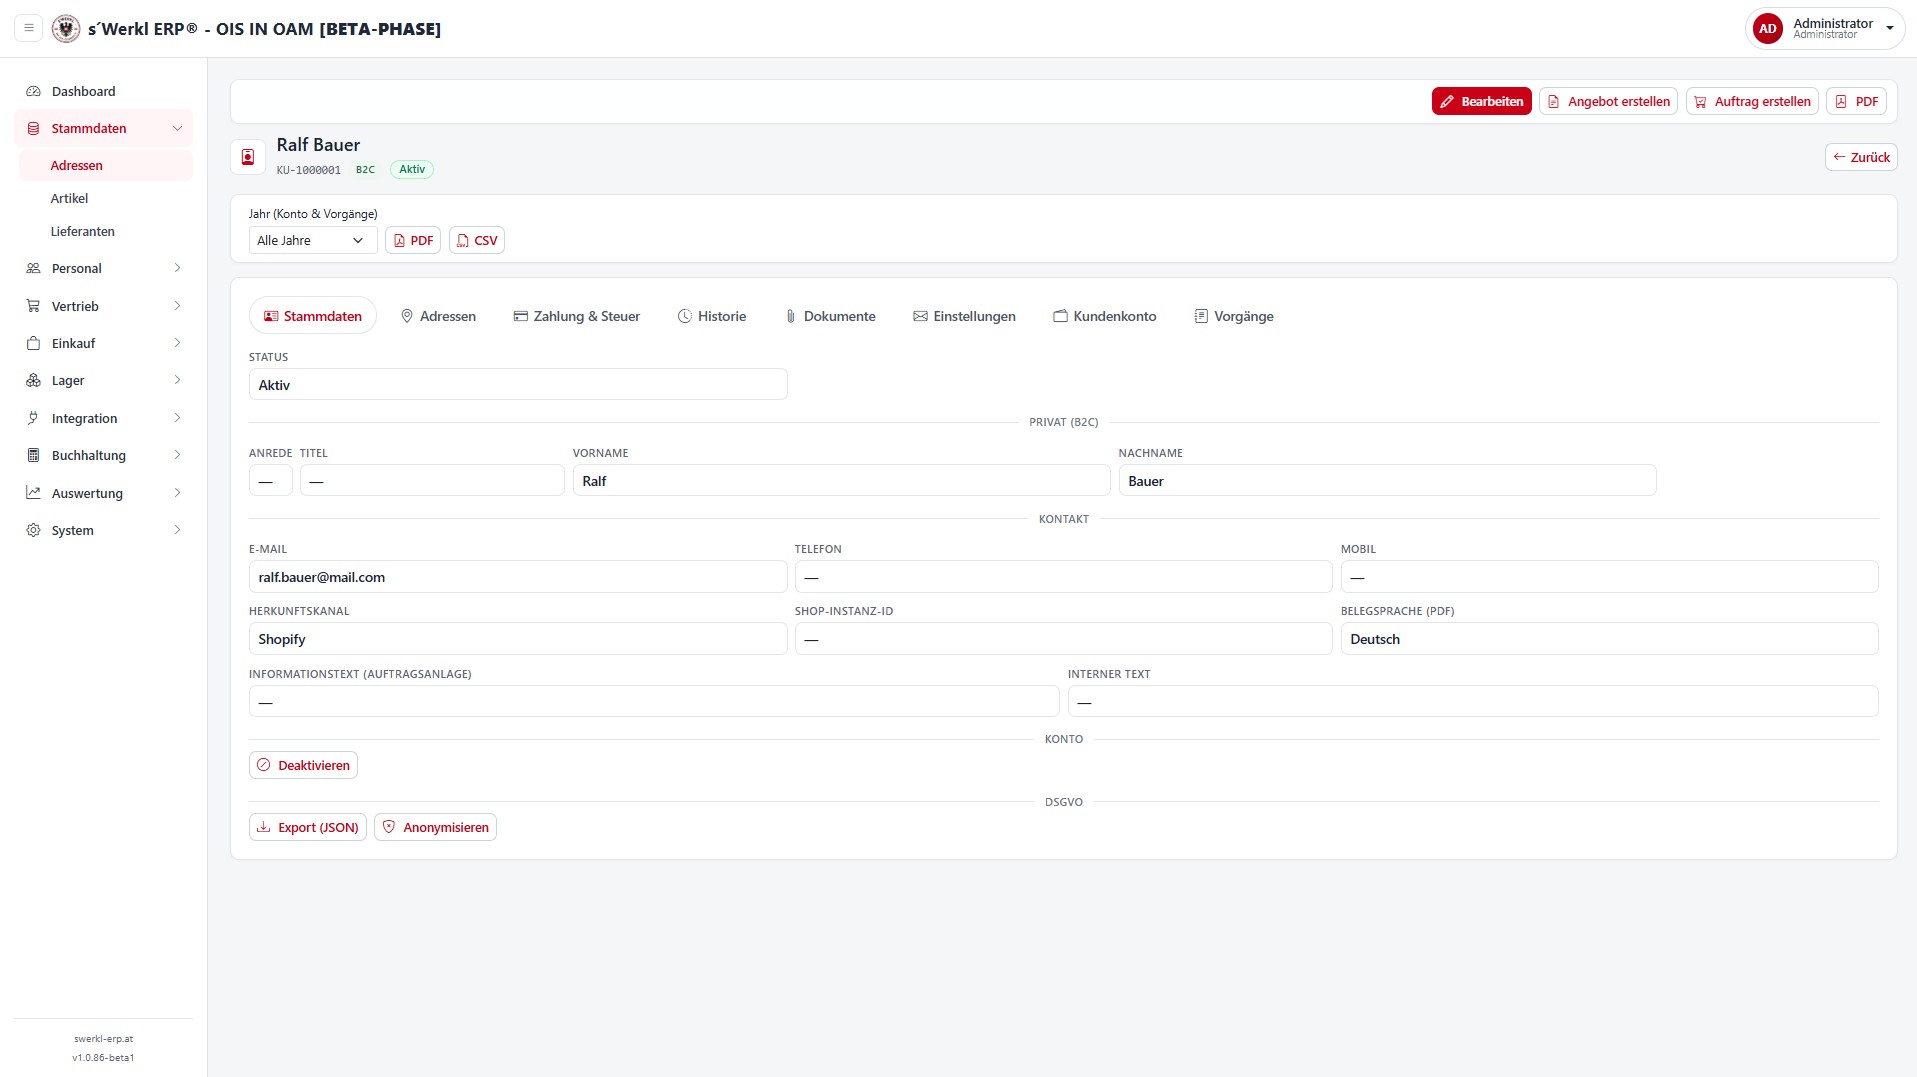The height and width of the screenshot is (1077, 1917).
Task: Click the System gear icon
Action: pos(33,530)
